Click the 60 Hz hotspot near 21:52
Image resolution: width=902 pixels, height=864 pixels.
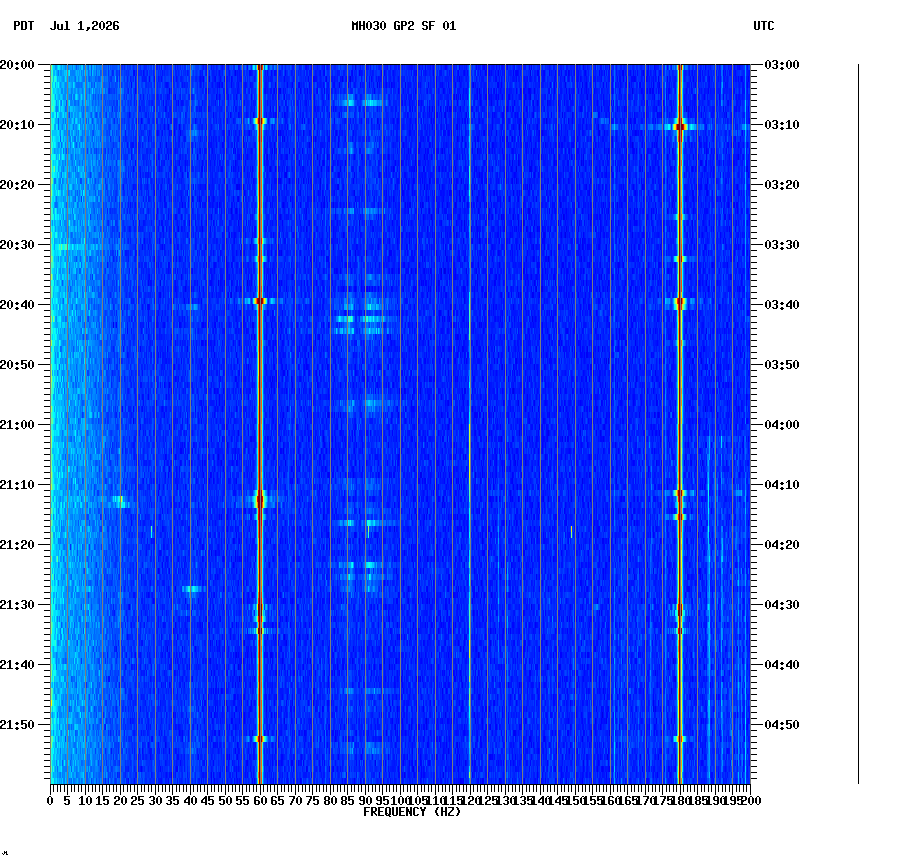260,739
